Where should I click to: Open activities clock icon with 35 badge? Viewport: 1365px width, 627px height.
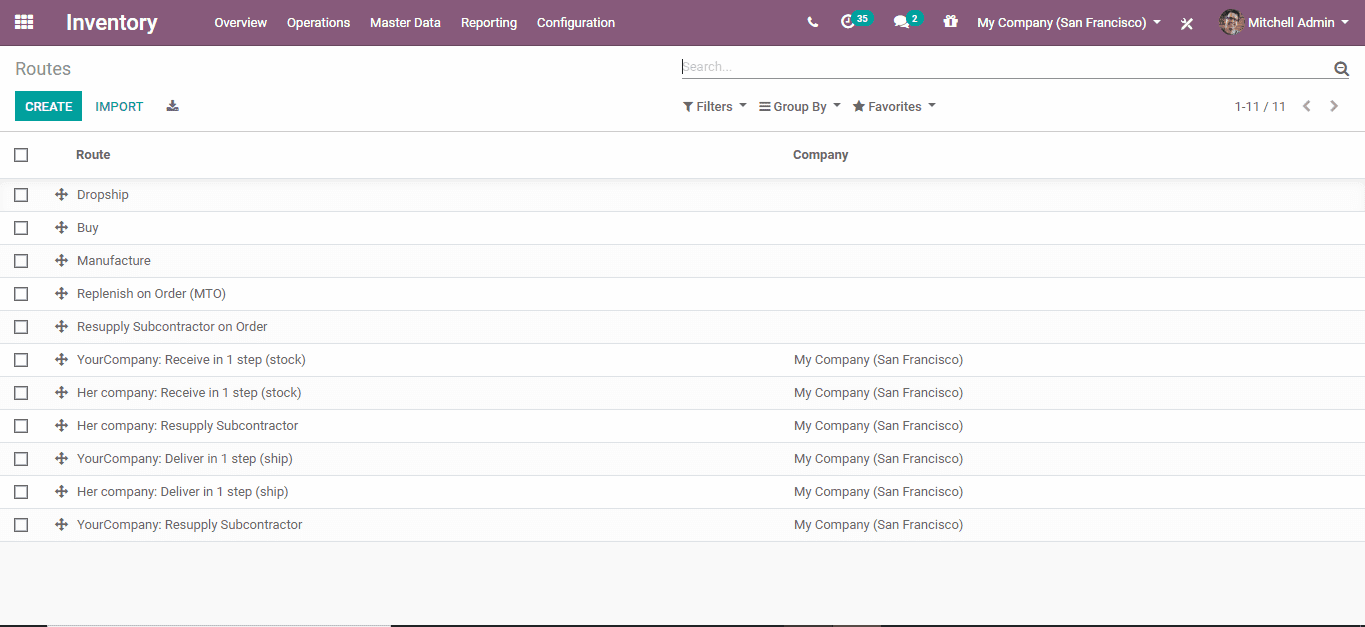(855, 21)
